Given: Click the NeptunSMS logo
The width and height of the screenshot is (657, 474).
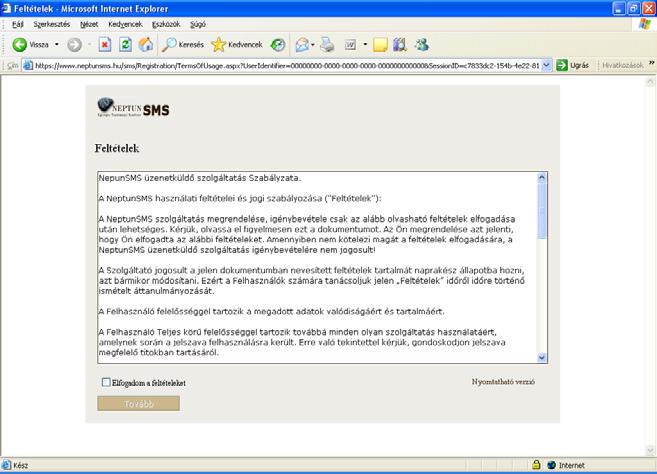Looking at the screenshot, I should coord(133,108).
